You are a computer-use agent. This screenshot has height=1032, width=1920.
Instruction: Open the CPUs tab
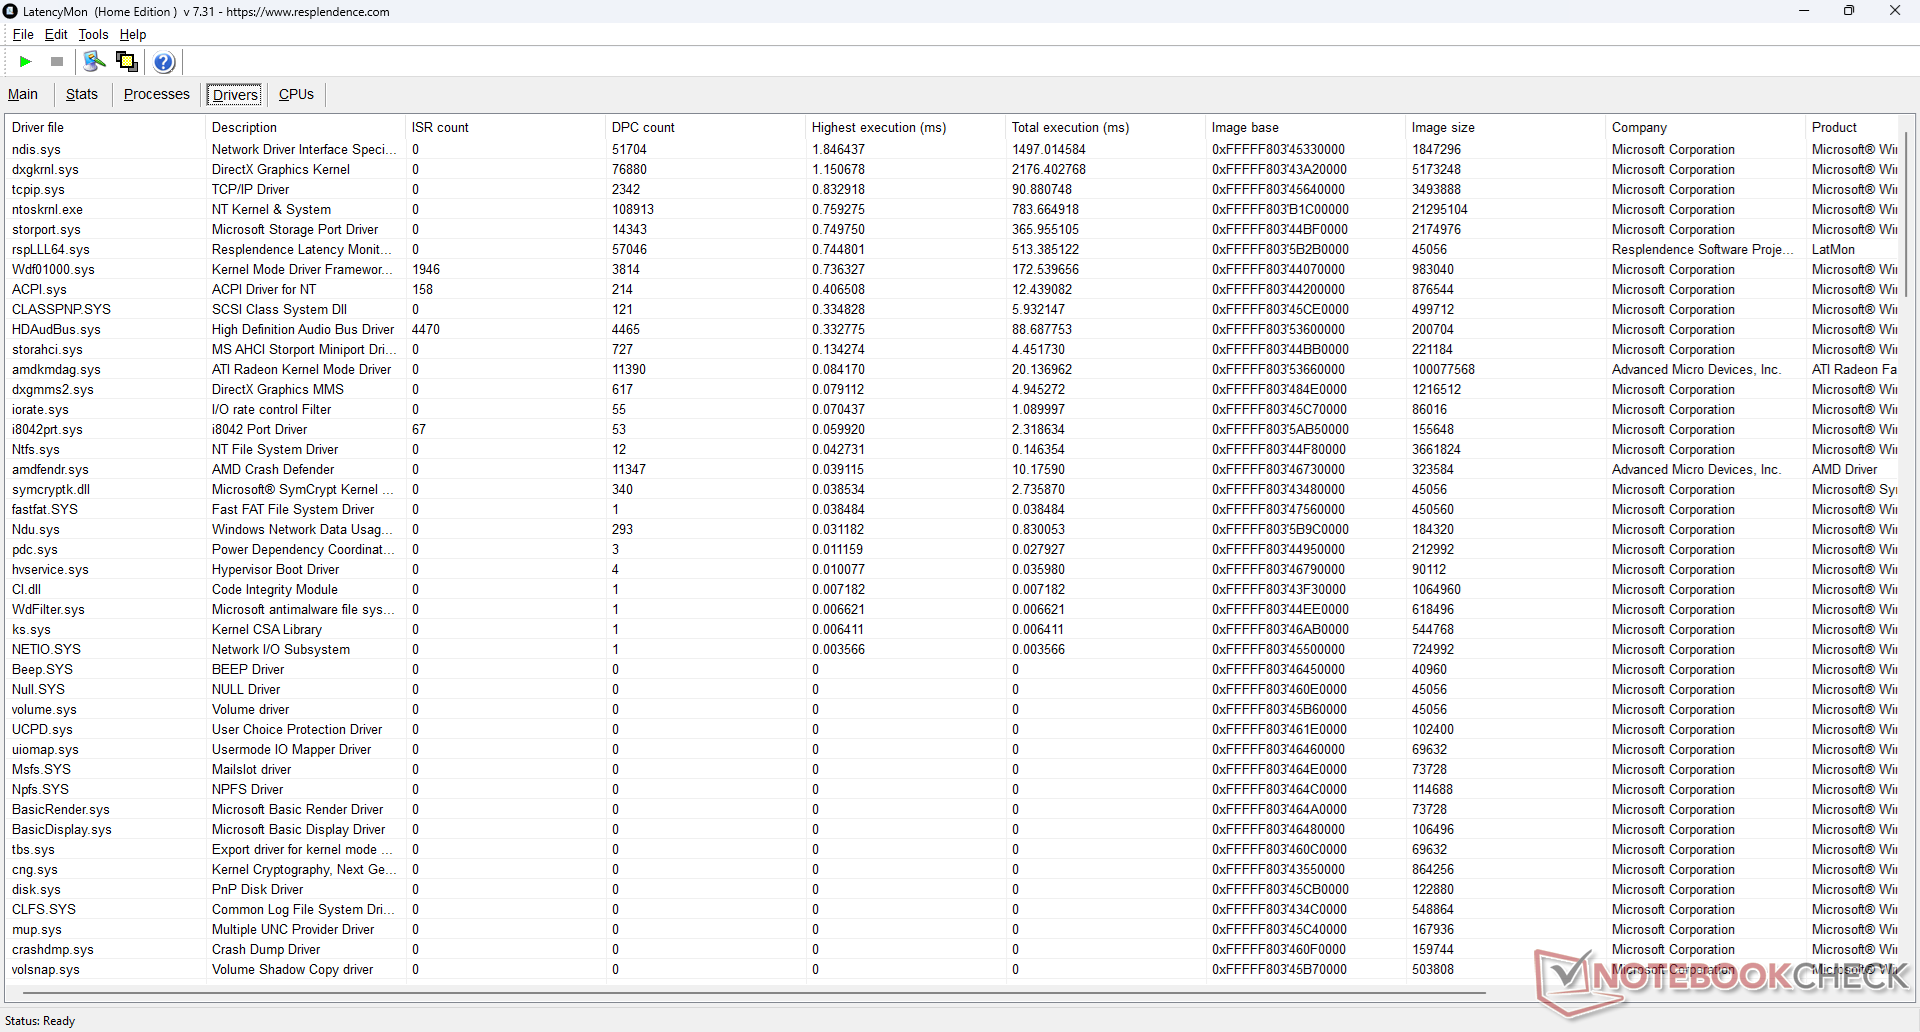[296, 94]
